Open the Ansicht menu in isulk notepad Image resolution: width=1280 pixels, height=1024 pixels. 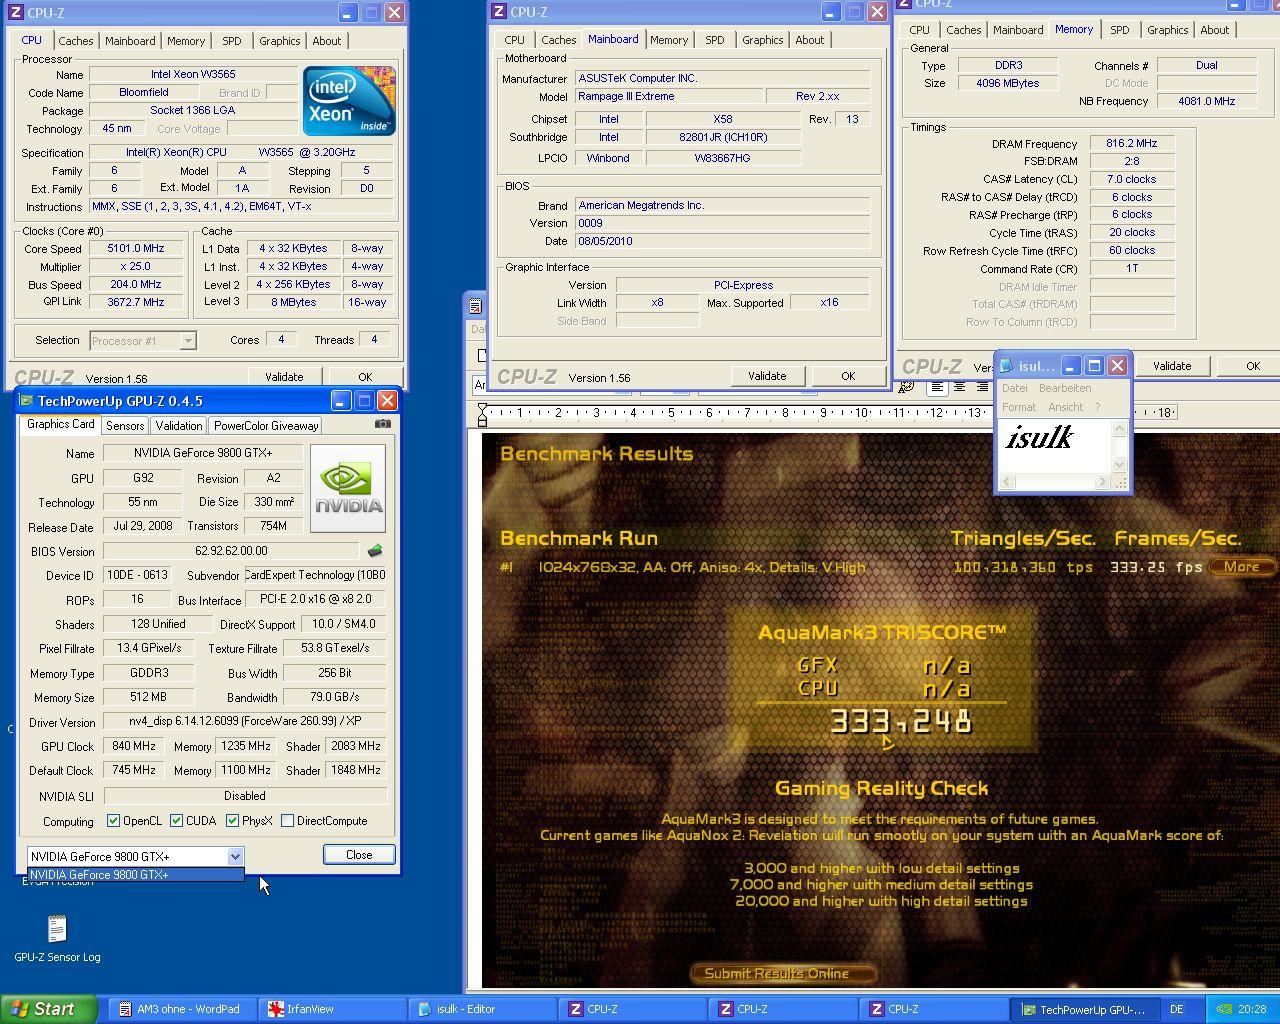(x=1065, y=407)
